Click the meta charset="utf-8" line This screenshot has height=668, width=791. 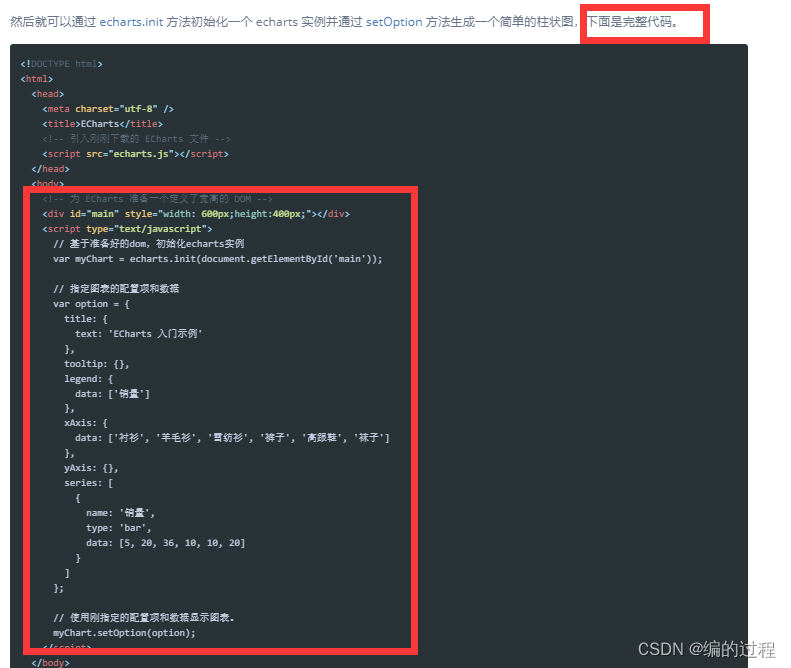108,109
